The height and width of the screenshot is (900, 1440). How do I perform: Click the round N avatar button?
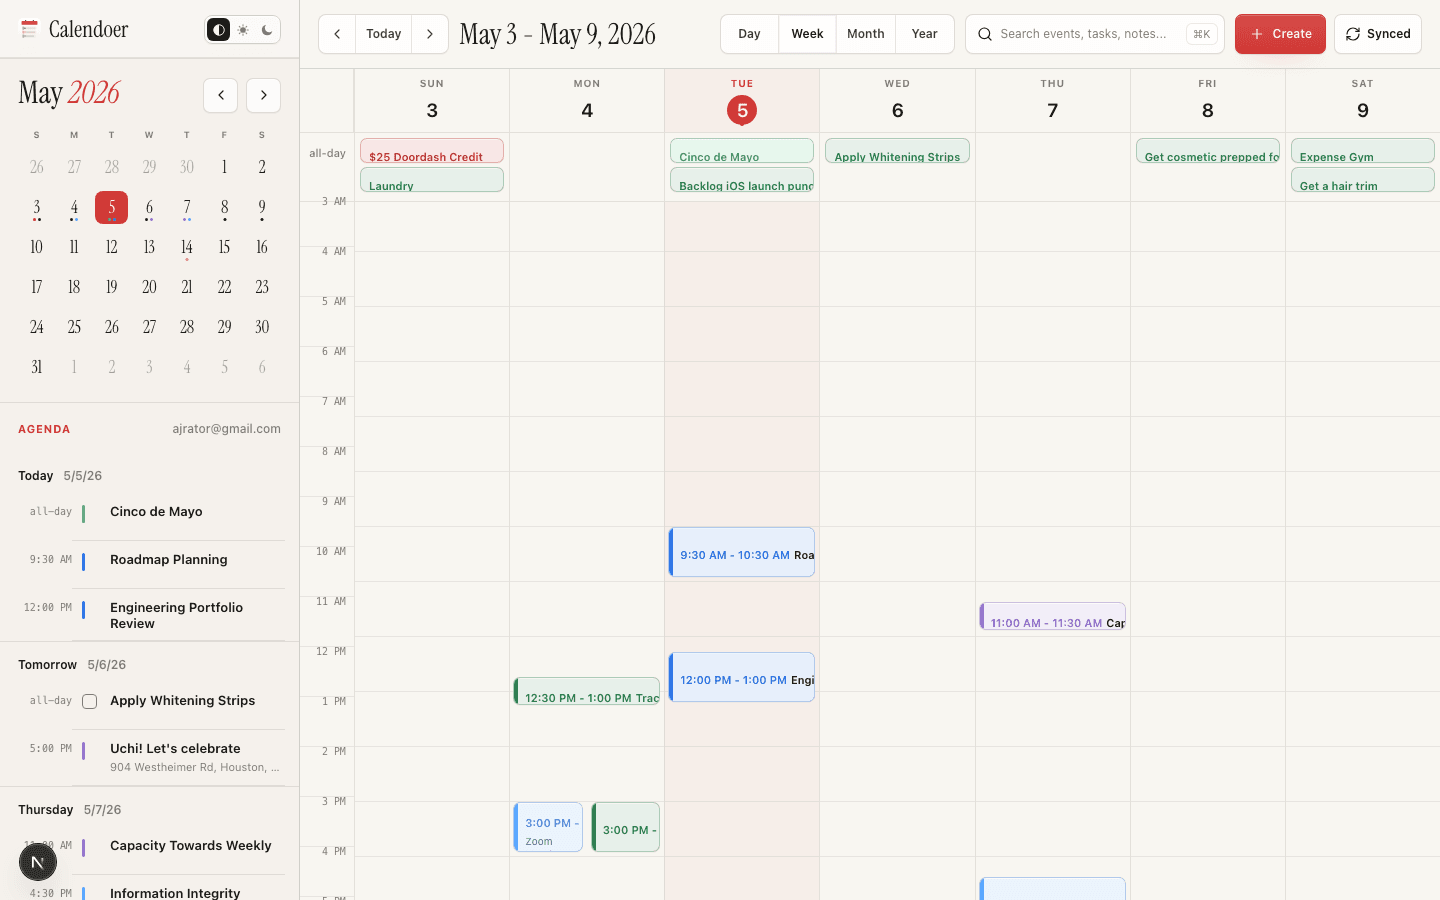38,862
